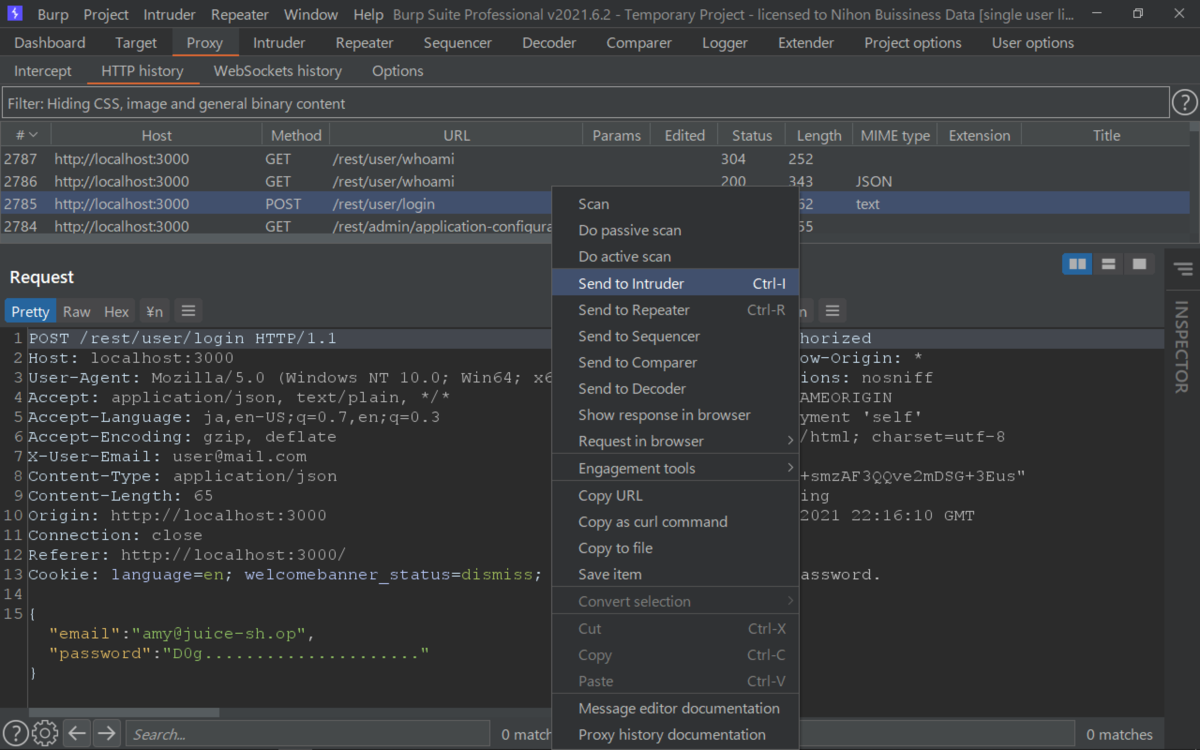Click the request Search input field
The width and height of the screenshot is (1200, 750).
click(x=308, y=734)
